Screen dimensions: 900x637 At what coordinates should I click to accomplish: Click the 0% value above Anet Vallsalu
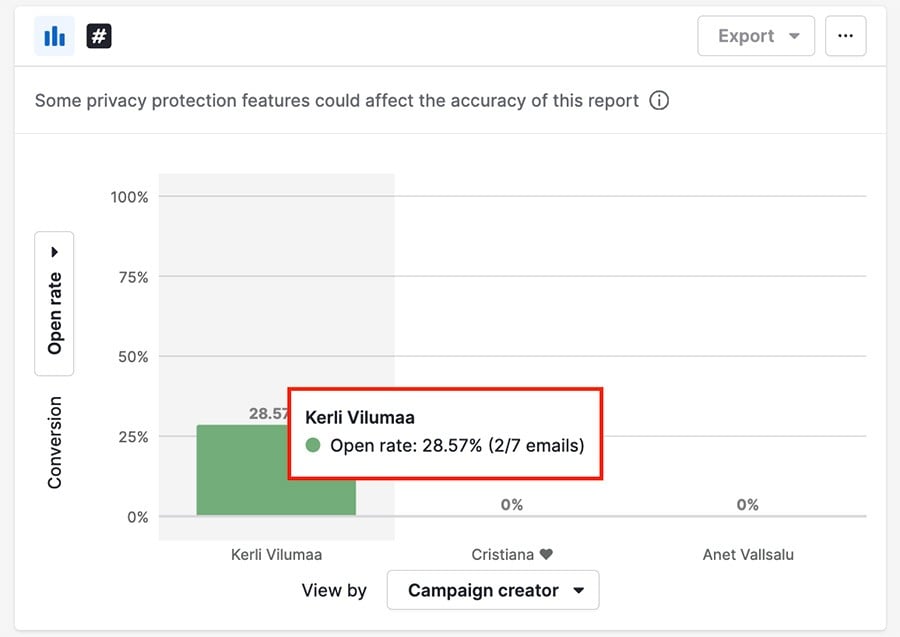[748, 505]
